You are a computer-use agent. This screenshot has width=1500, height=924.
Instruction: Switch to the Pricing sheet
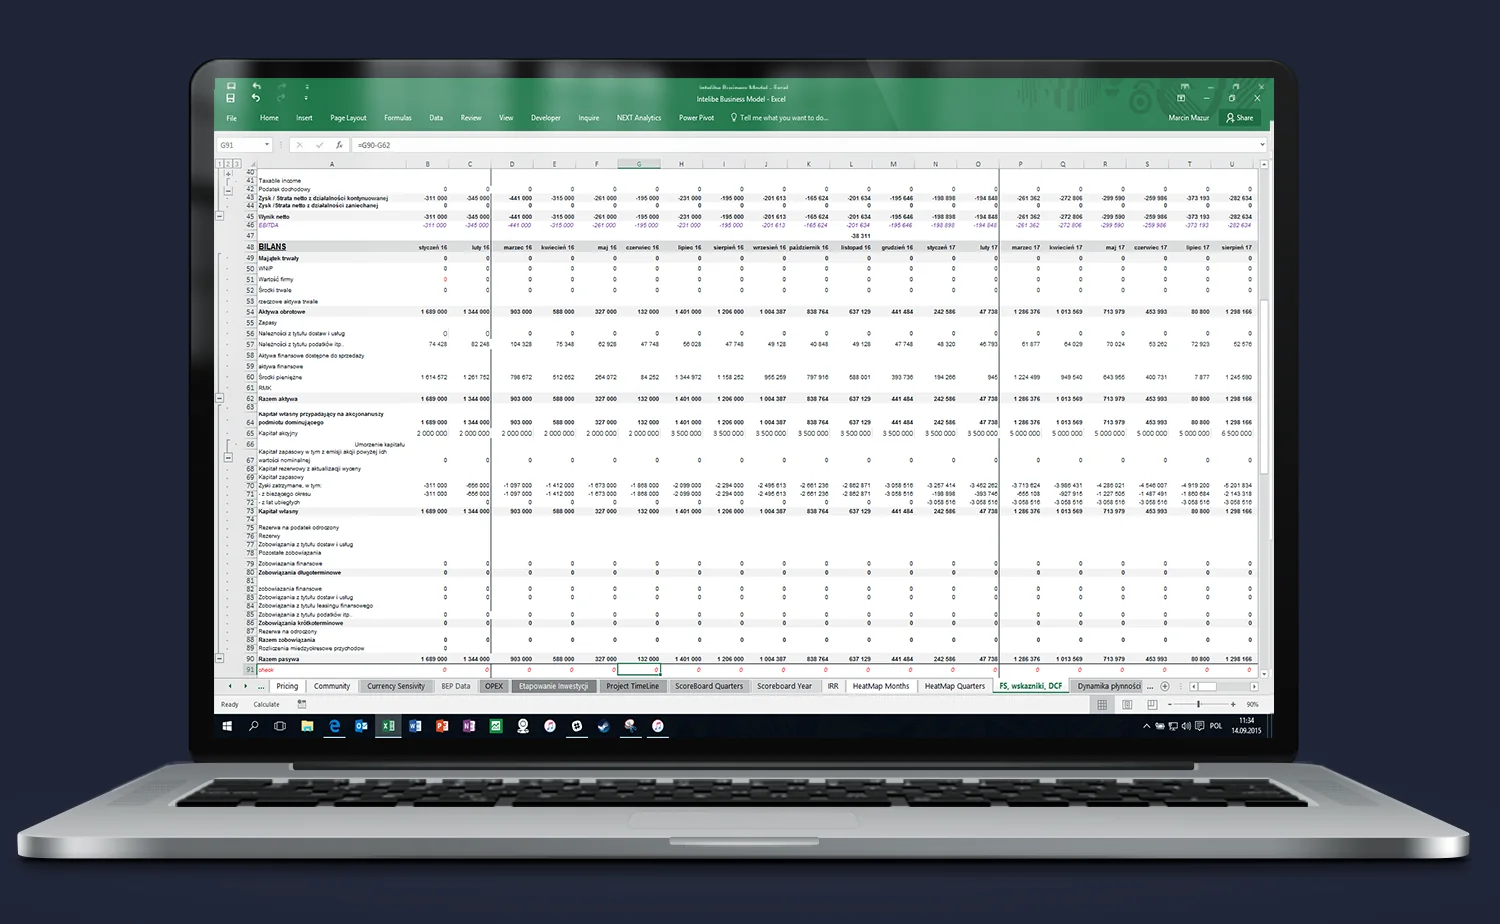pyautogui.click(x=287, y=686)
